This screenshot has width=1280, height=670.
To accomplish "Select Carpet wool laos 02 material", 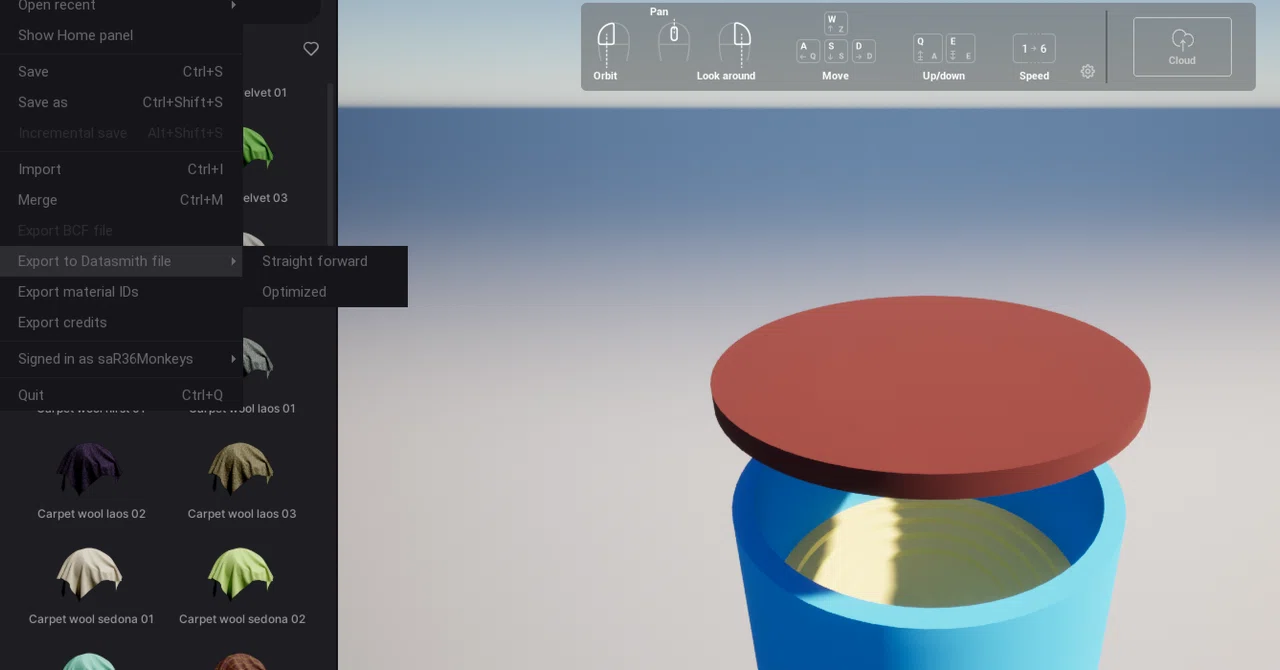I will [x=91, y=480].
